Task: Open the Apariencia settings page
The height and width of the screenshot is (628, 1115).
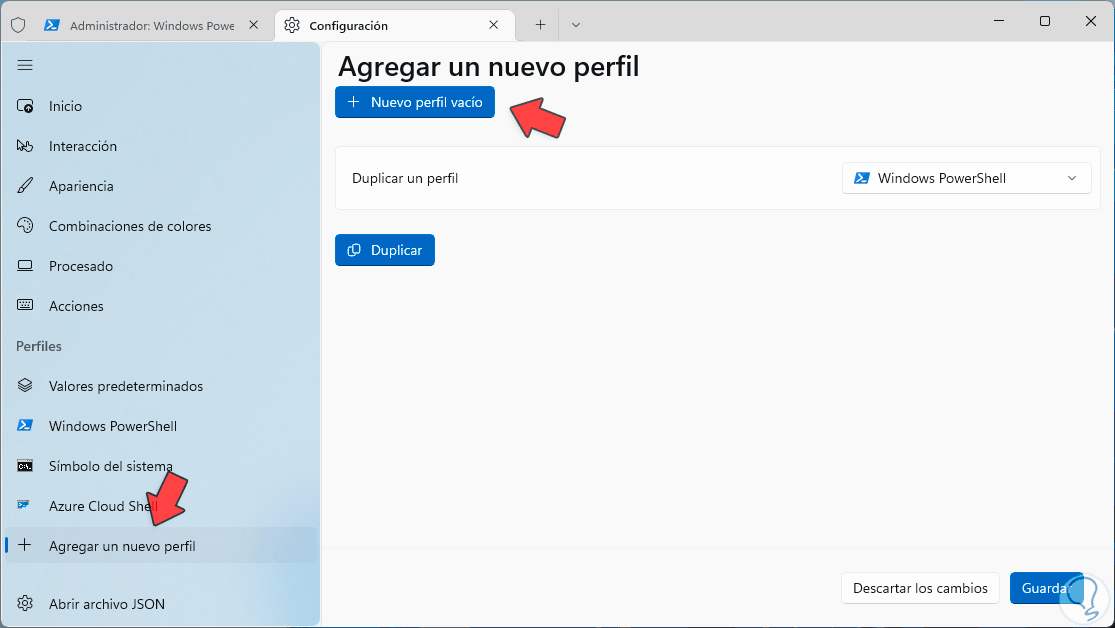Action: (x=161, y=186)
